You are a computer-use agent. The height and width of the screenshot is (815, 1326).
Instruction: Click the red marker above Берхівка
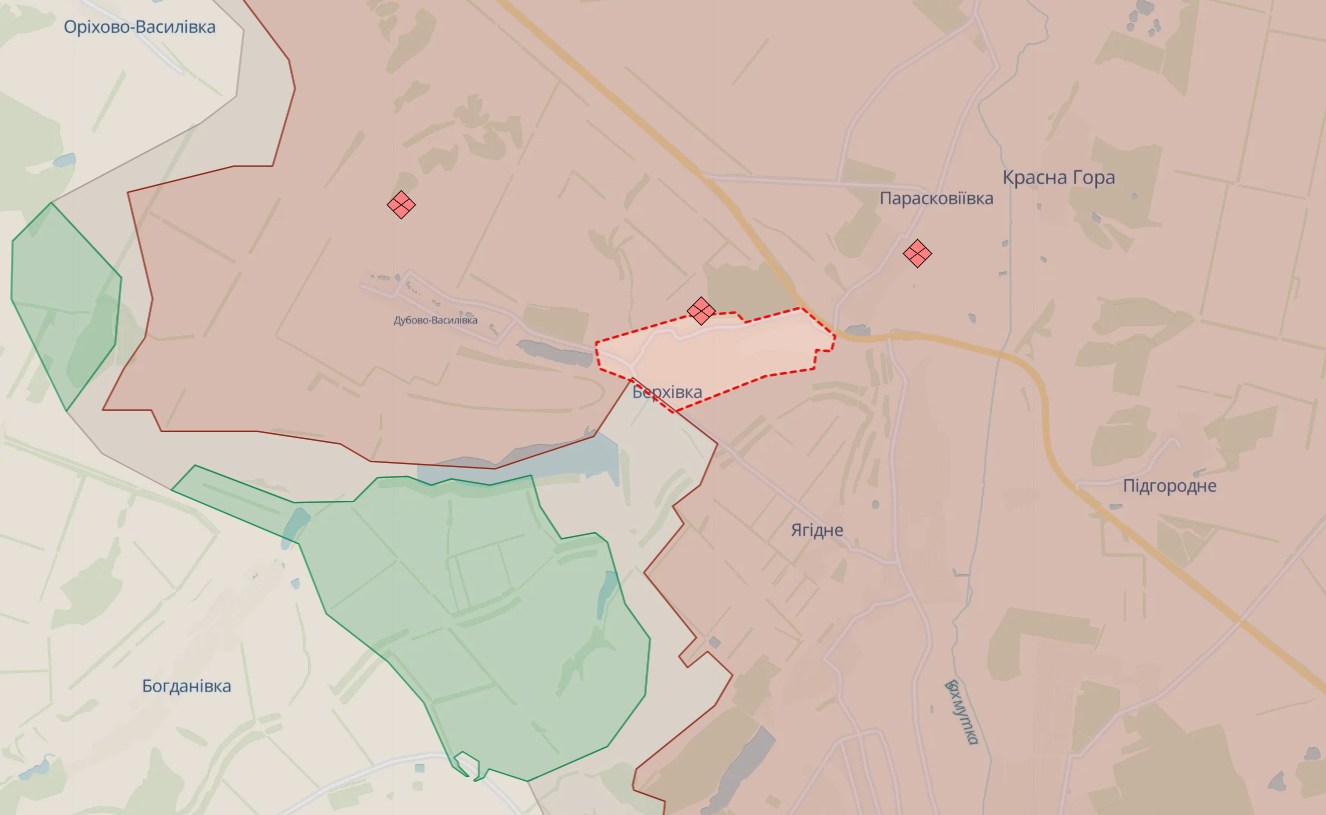tap(701, 311)
